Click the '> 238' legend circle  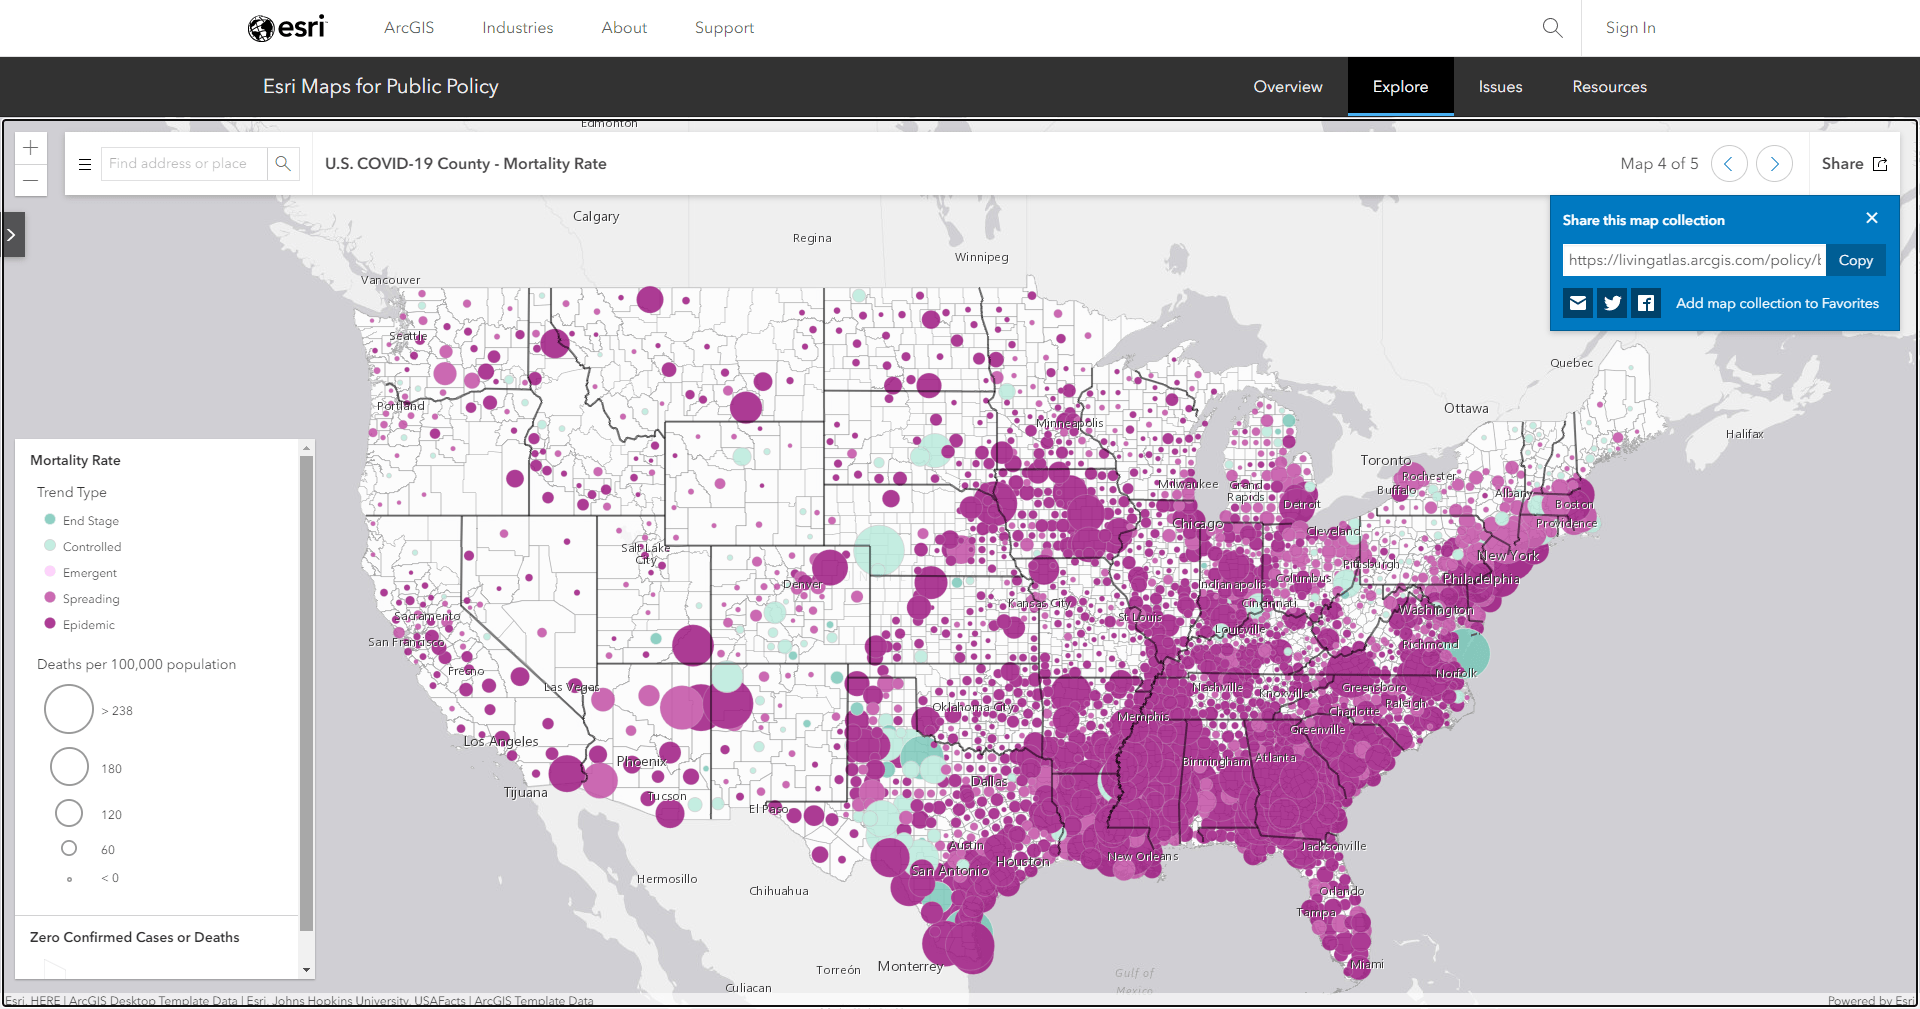pos(69,710)
